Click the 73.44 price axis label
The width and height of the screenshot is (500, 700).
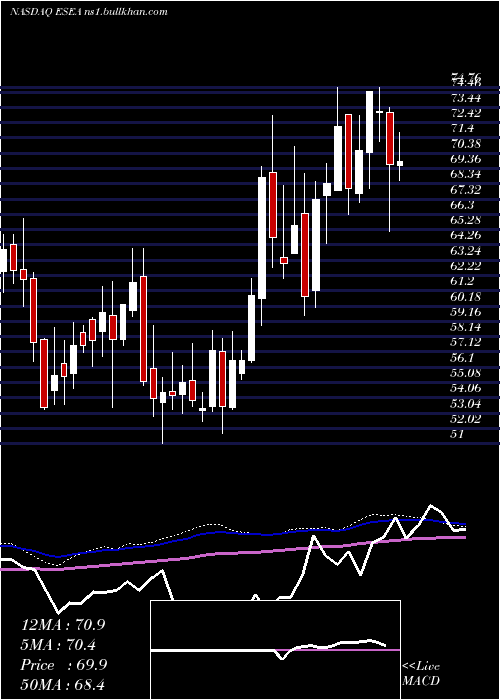point(466,98)
